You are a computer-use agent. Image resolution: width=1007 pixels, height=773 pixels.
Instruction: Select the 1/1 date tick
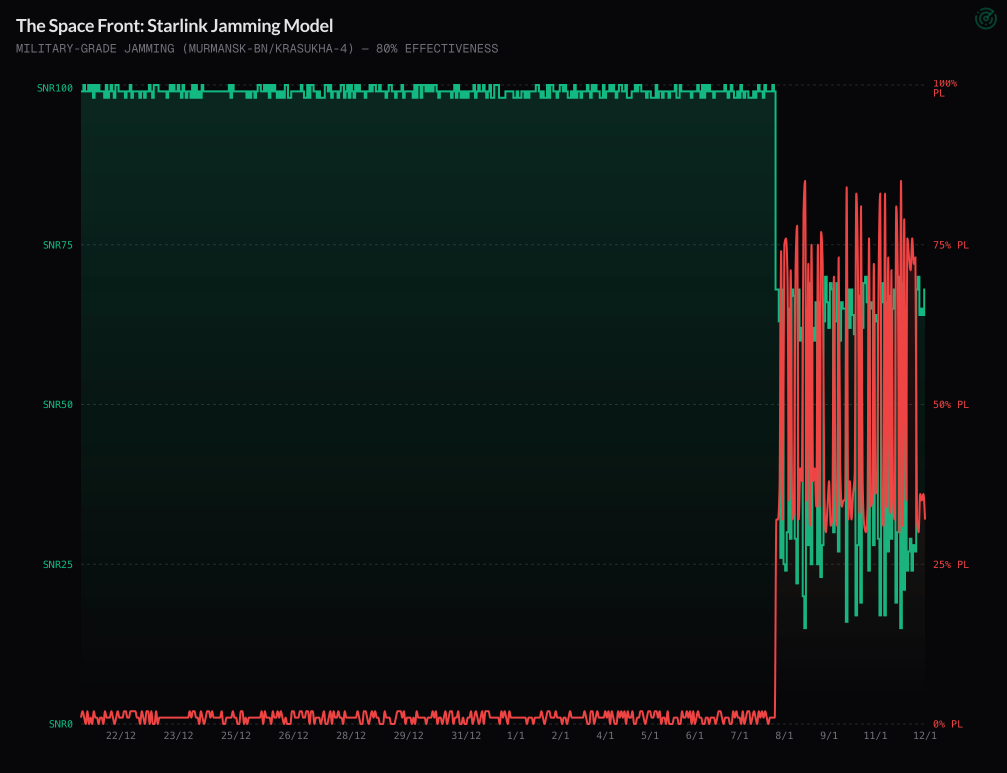516,735
